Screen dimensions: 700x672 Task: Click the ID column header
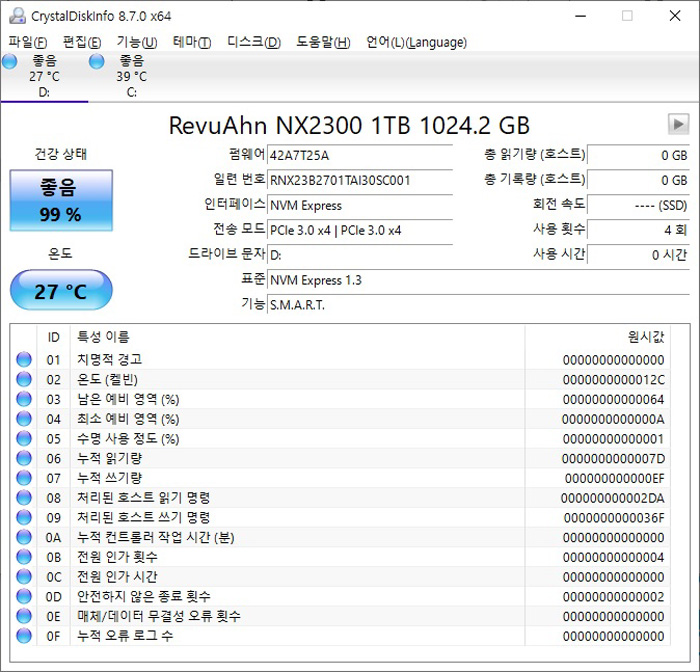[53, 337]
